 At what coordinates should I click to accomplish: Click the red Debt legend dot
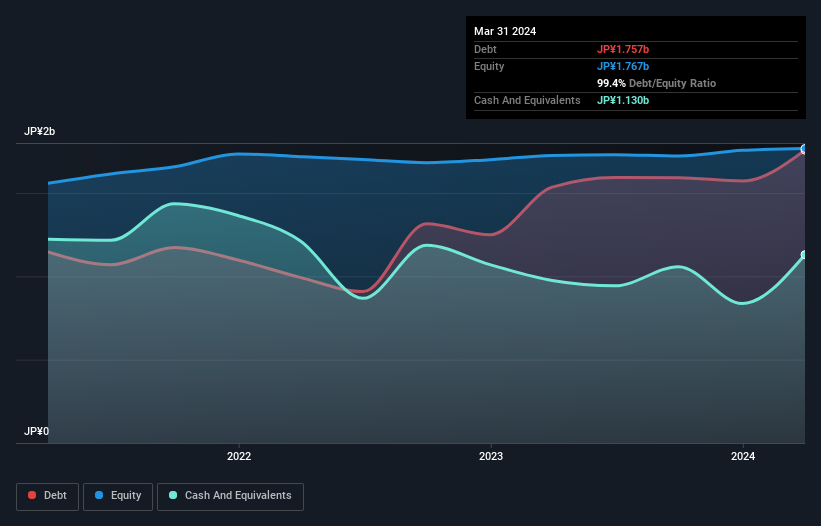[32, 495]
